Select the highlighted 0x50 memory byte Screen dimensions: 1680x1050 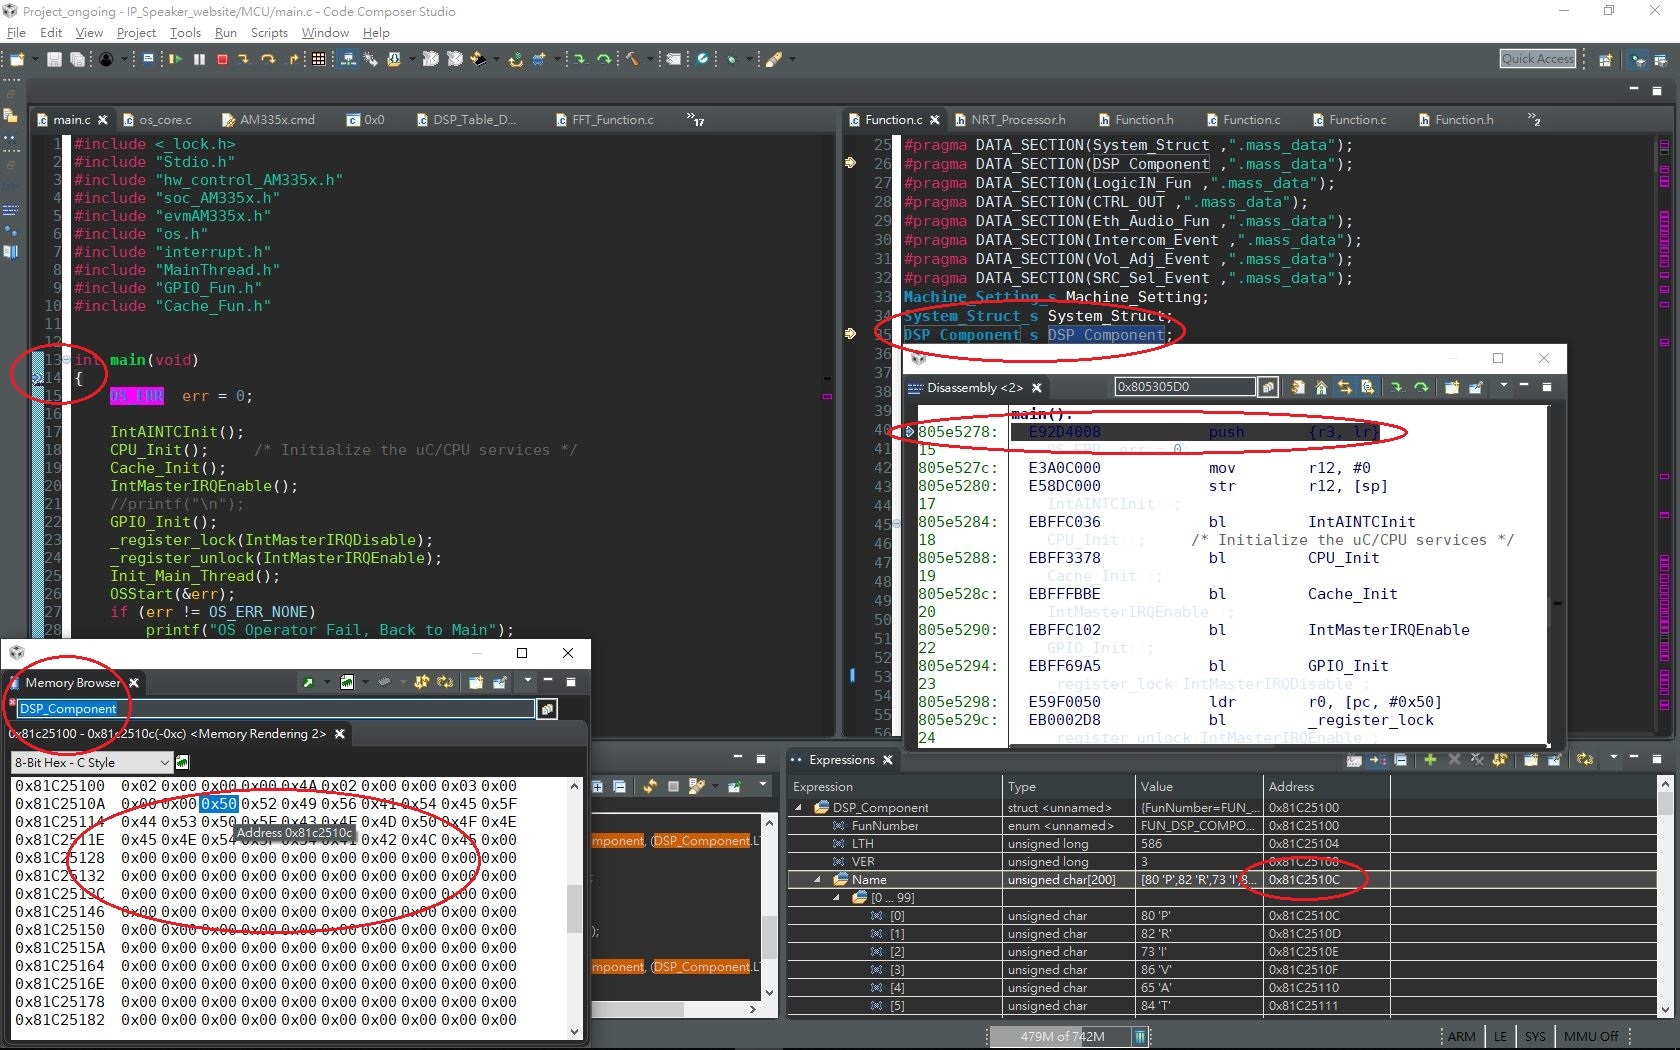pyautogui.click(x=219, y=804)
